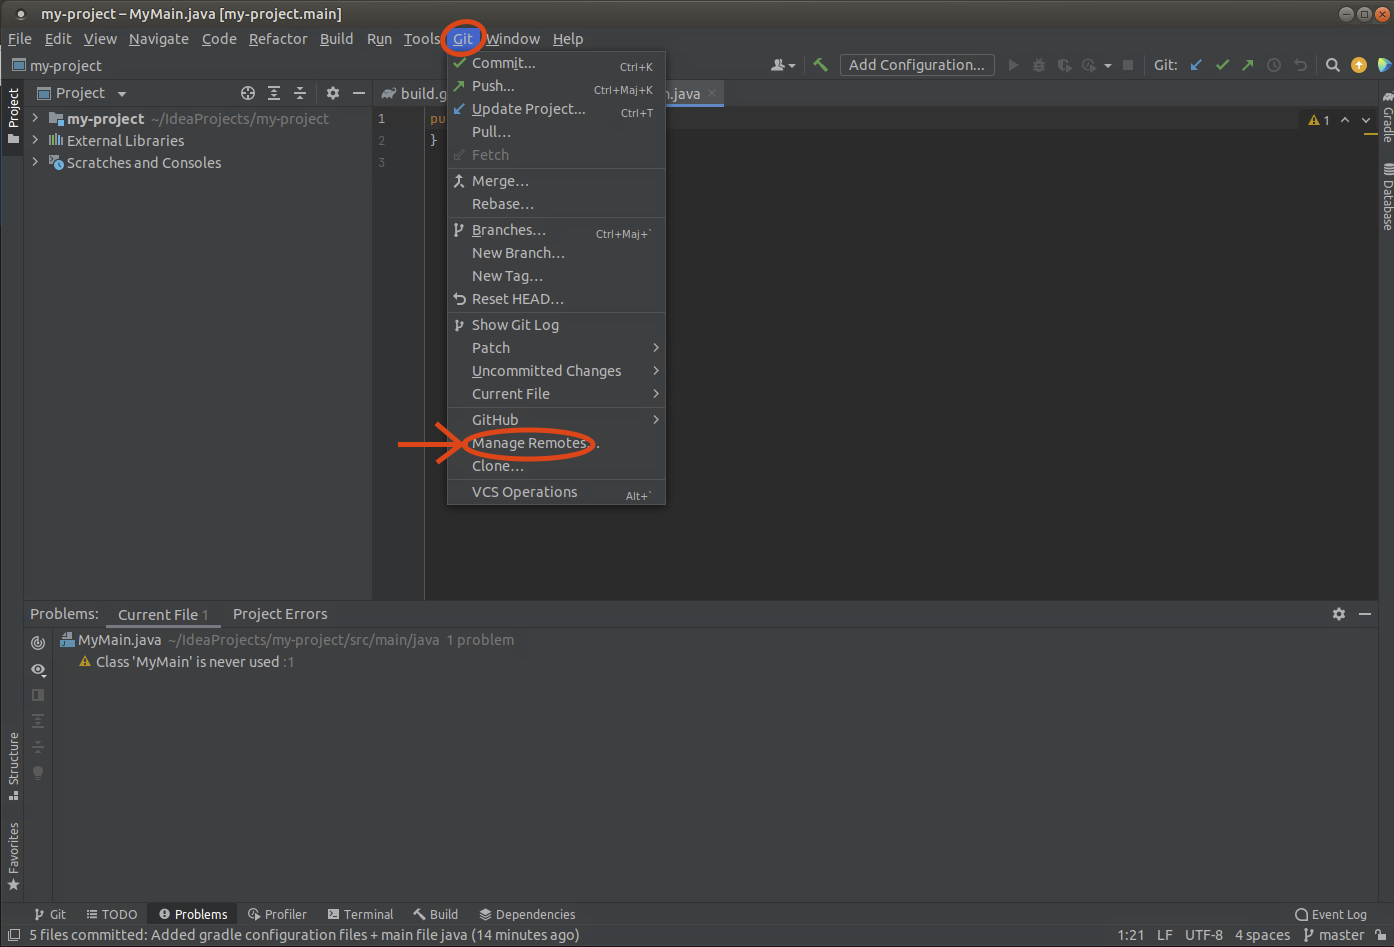Click Expand All in Project panel header
The height and width of the screenshot is (947, 1394).
[274, 93]
